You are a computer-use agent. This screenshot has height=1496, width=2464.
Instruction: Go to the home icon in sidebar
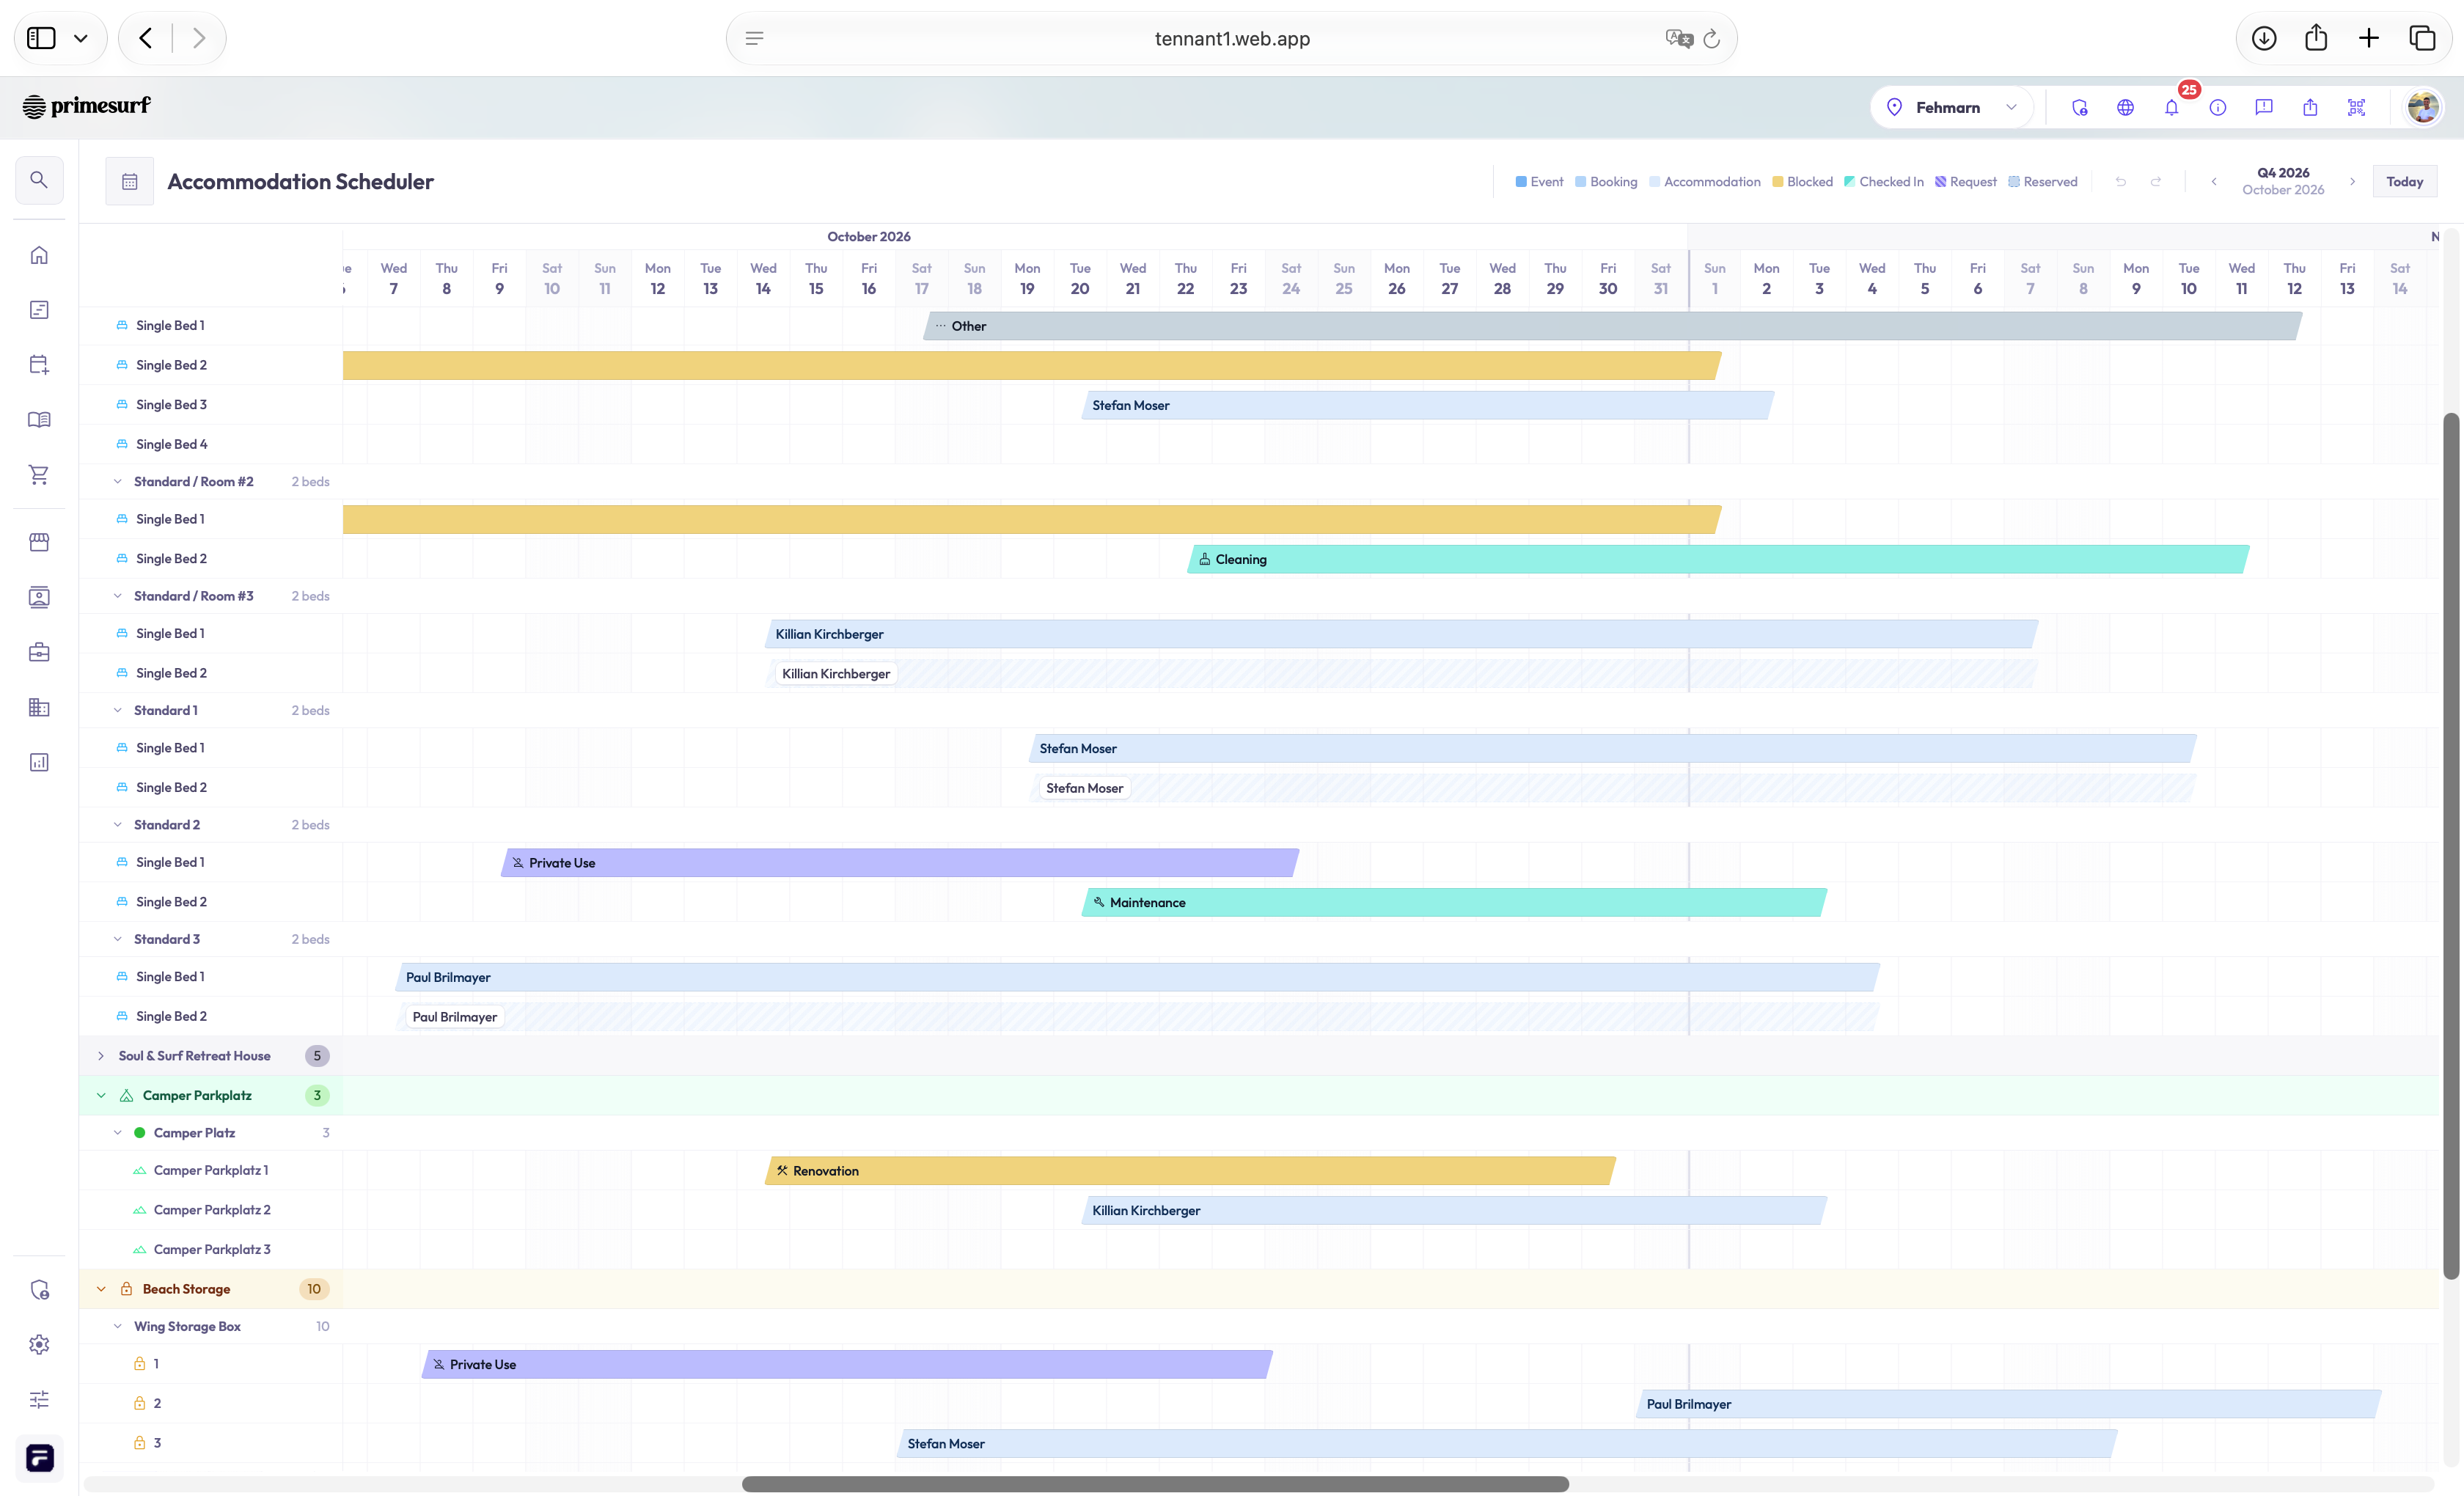(39, 255)
